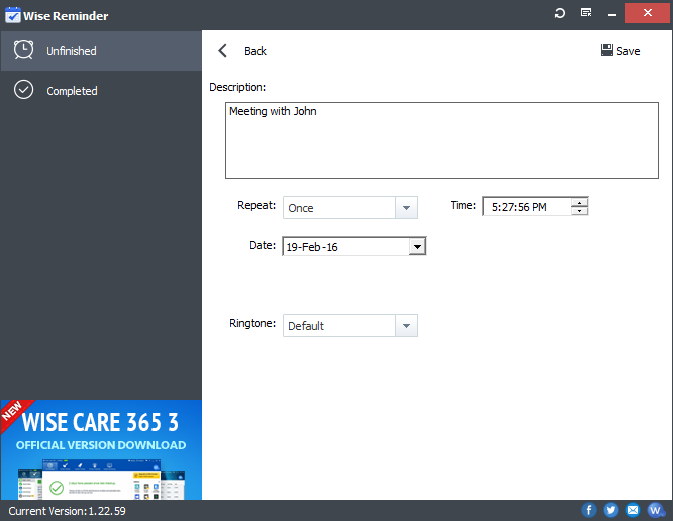Switch to the Completed tab

pyautogui.click(x=100, y=91)
